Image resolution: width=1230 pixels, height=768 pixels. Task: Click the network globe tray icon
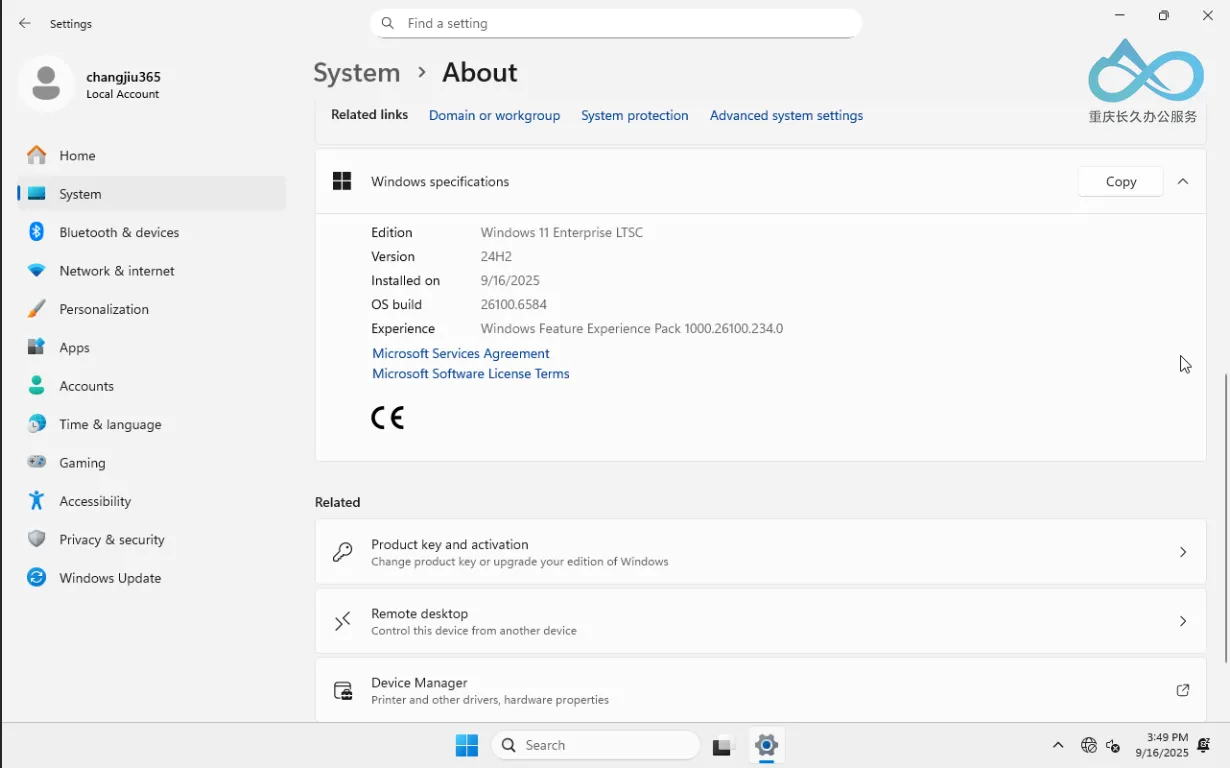1089,745
